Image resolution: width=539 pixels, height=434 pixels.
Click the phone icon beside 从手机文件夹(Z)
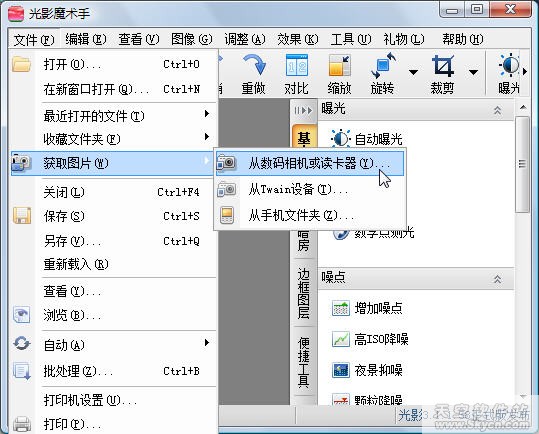[227, 215]
